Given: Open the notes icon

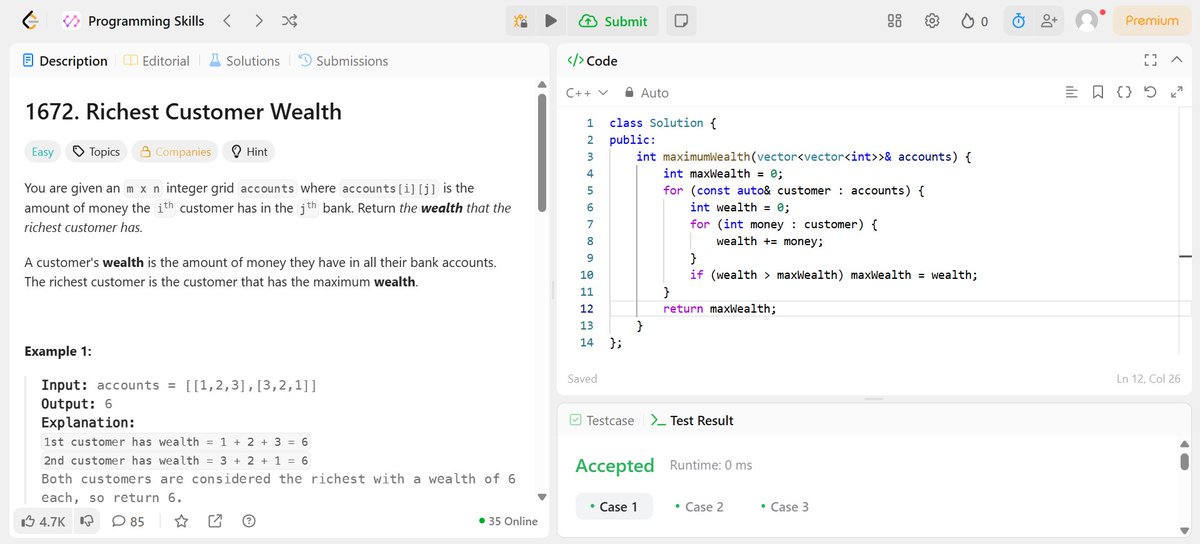Looking at the screenshot, I should [x=680, y=21].
